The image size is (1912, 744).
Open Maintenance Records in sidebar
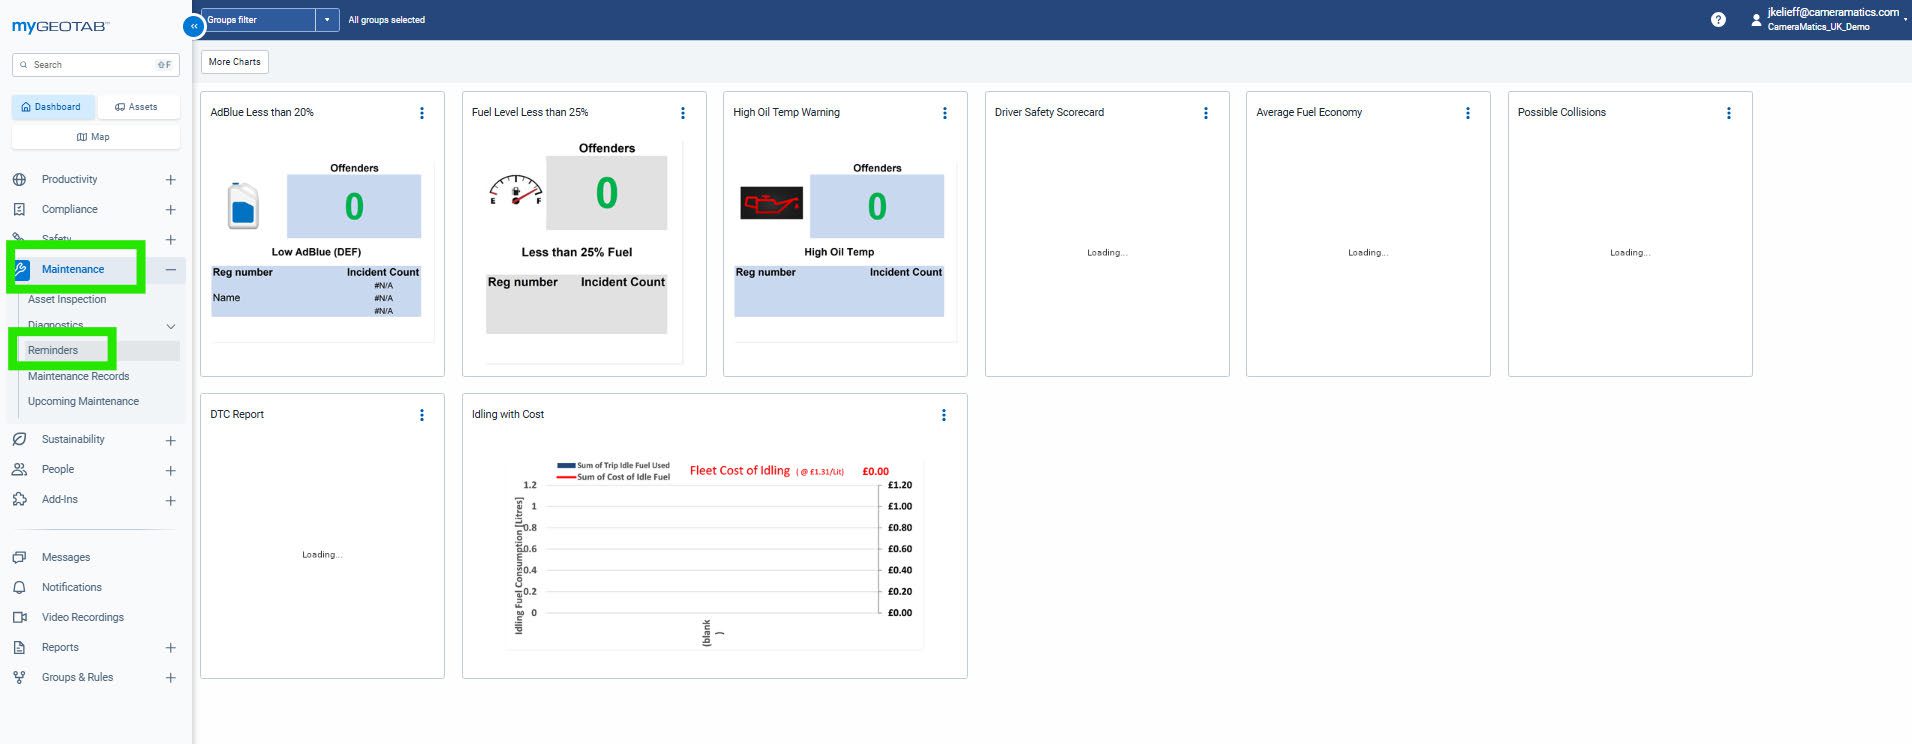(x=78, y=377)
